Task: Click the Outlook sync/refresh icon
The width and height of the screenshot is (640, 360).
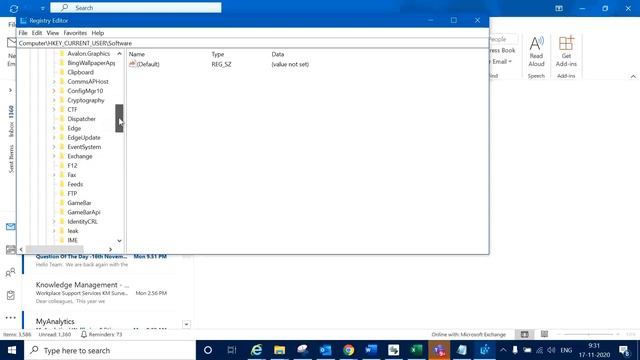Action: (13, 8)
